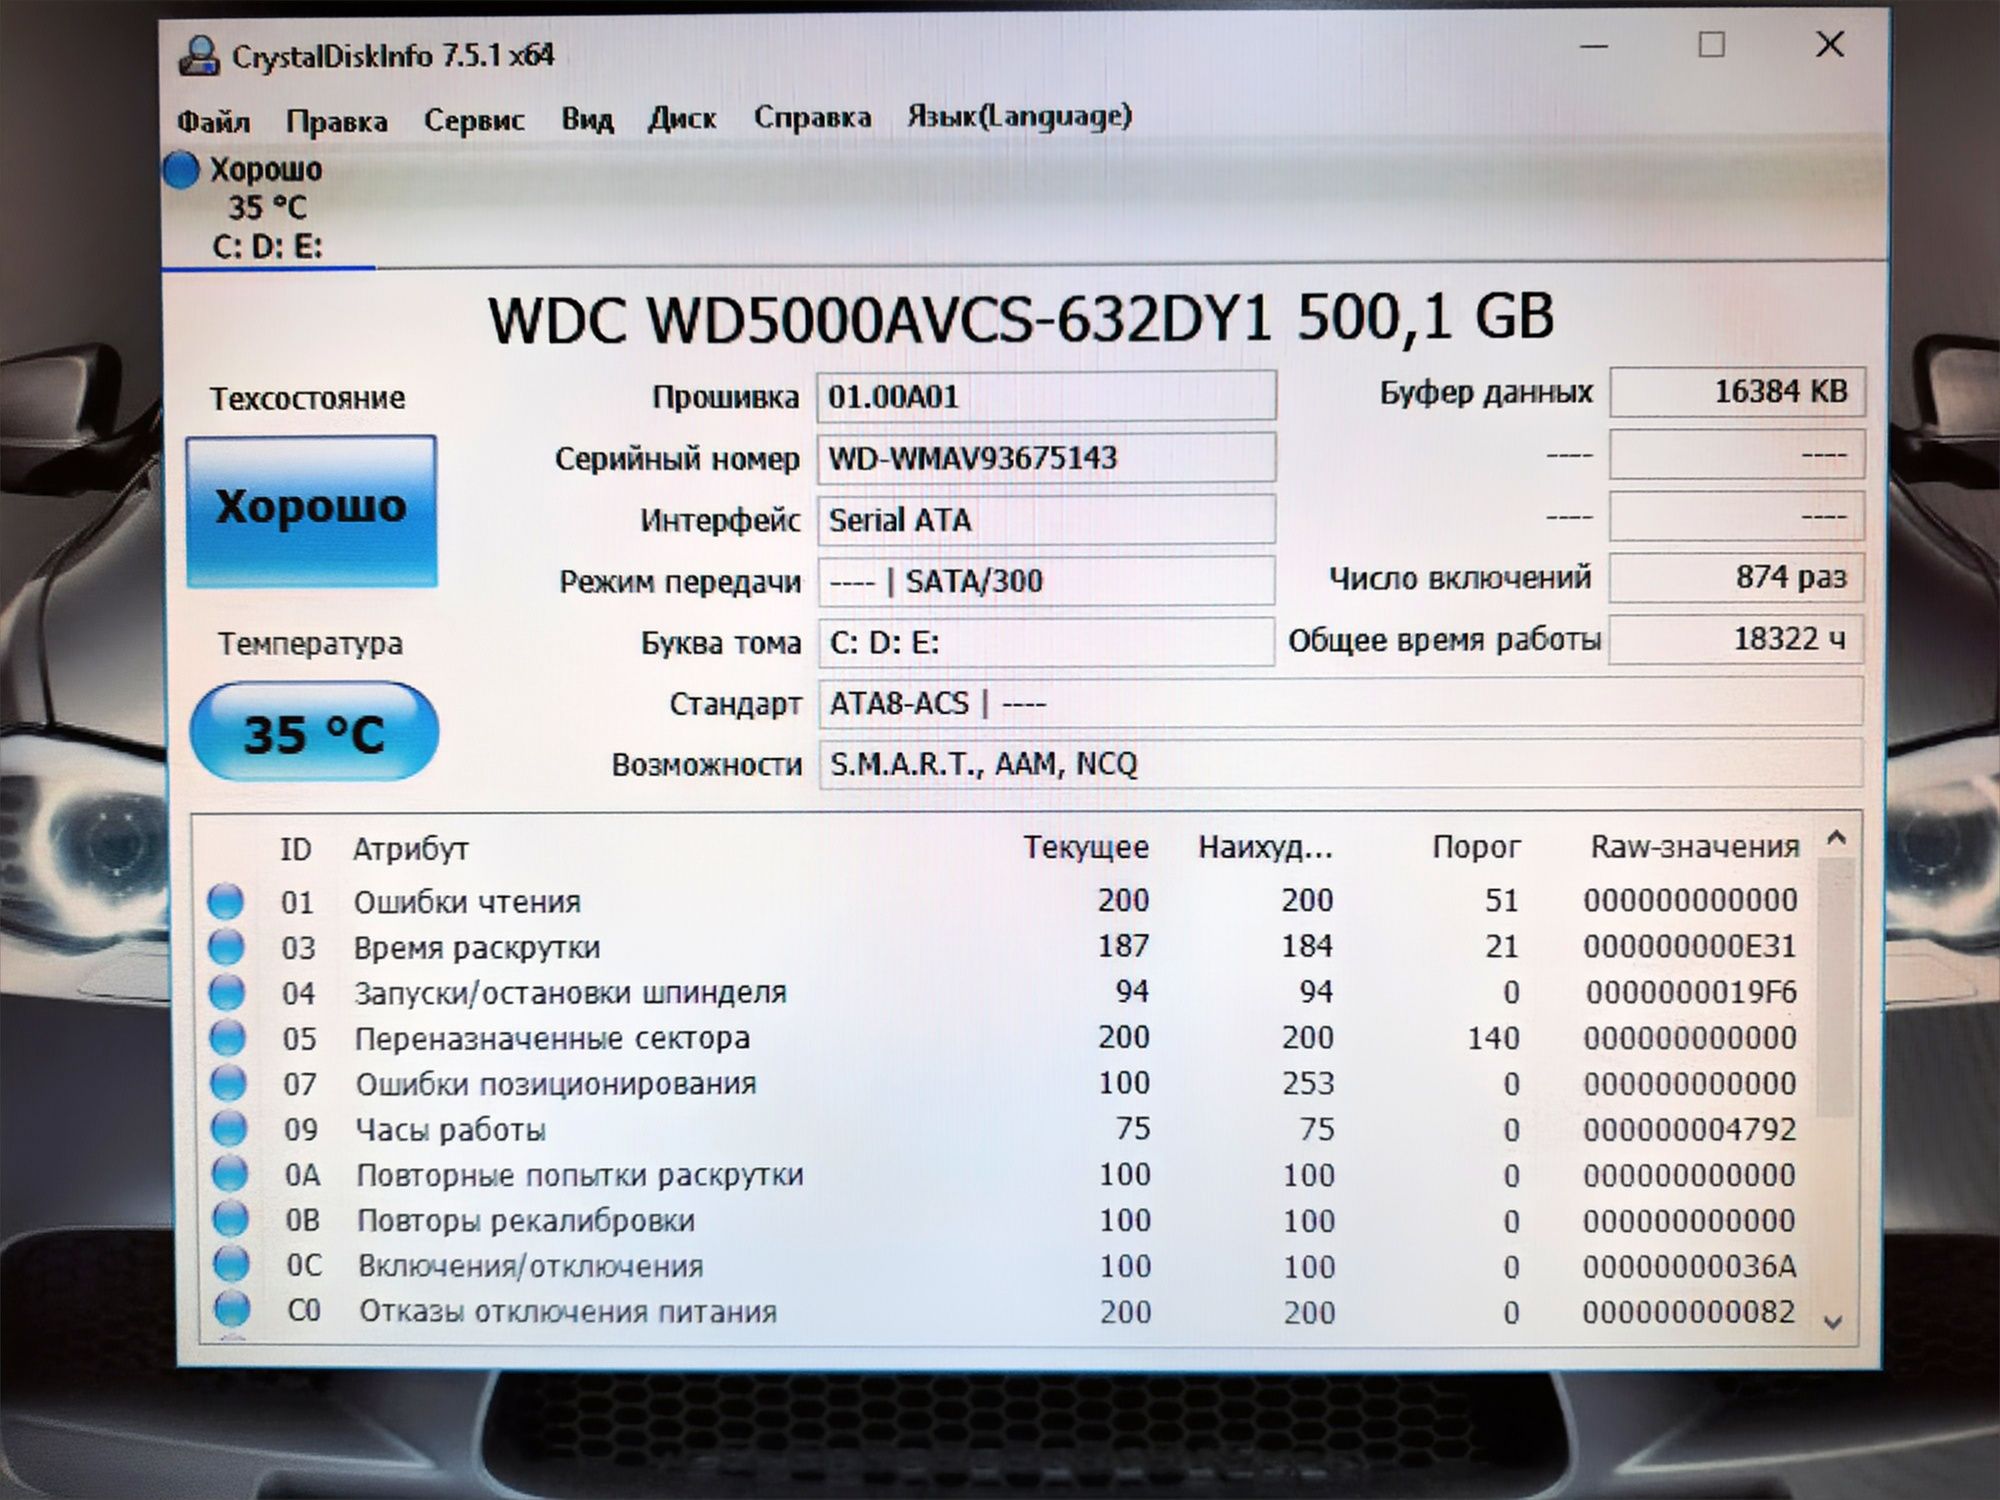This screenshot has width=2000, height=1500.
Task: Click status orb for 09 Часы работы
Action: 229,1129
